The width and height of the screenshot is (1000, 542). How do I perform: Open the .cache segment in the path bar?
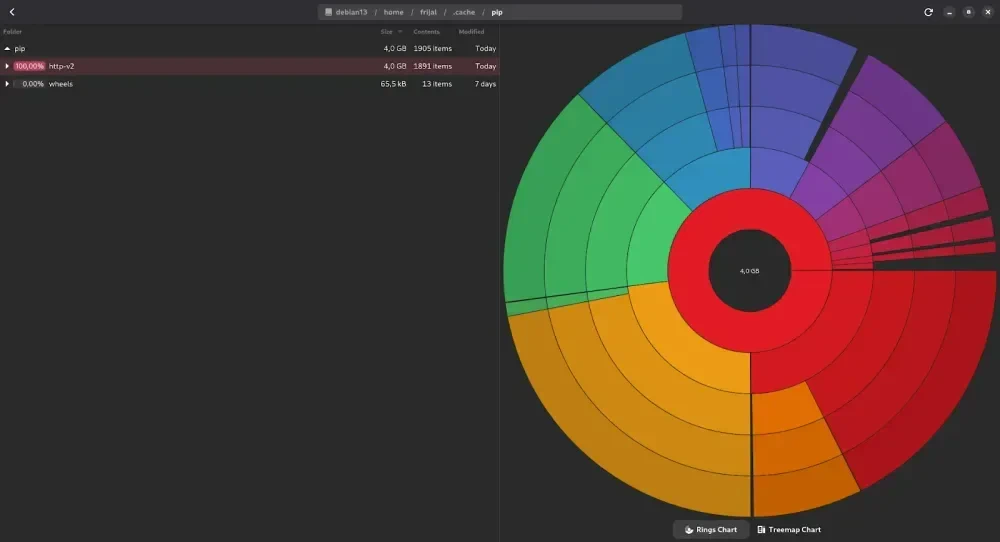[464, 12]
